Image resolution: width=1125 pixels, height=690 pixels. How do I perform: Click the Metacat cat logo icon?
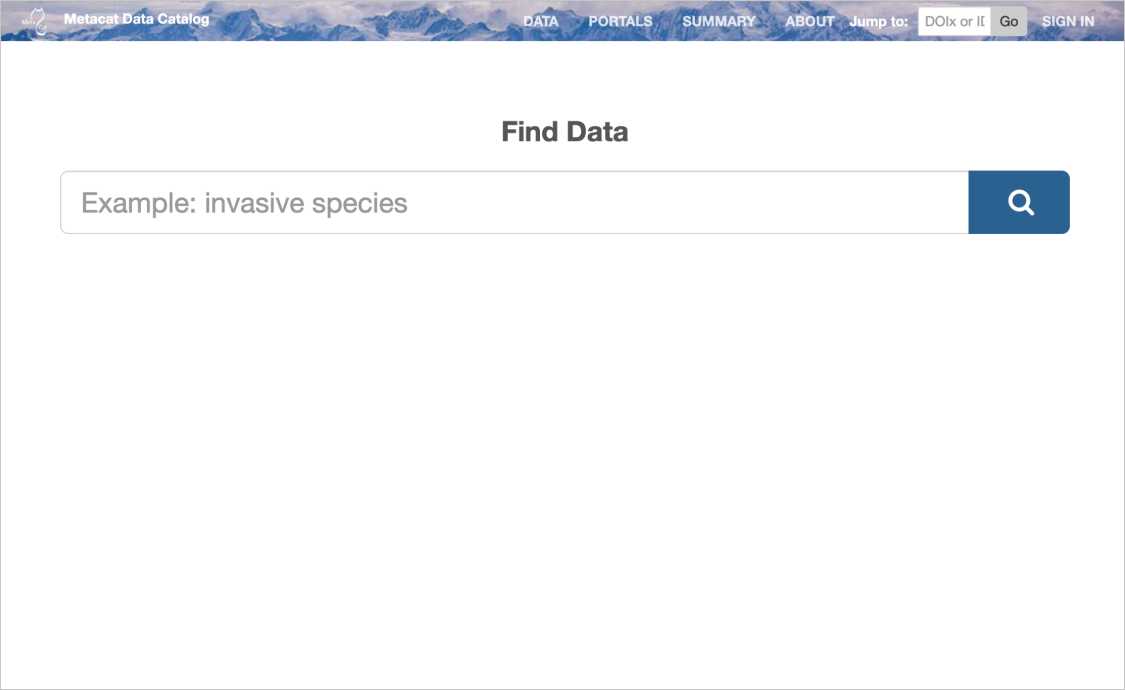(x=36, y=21)
